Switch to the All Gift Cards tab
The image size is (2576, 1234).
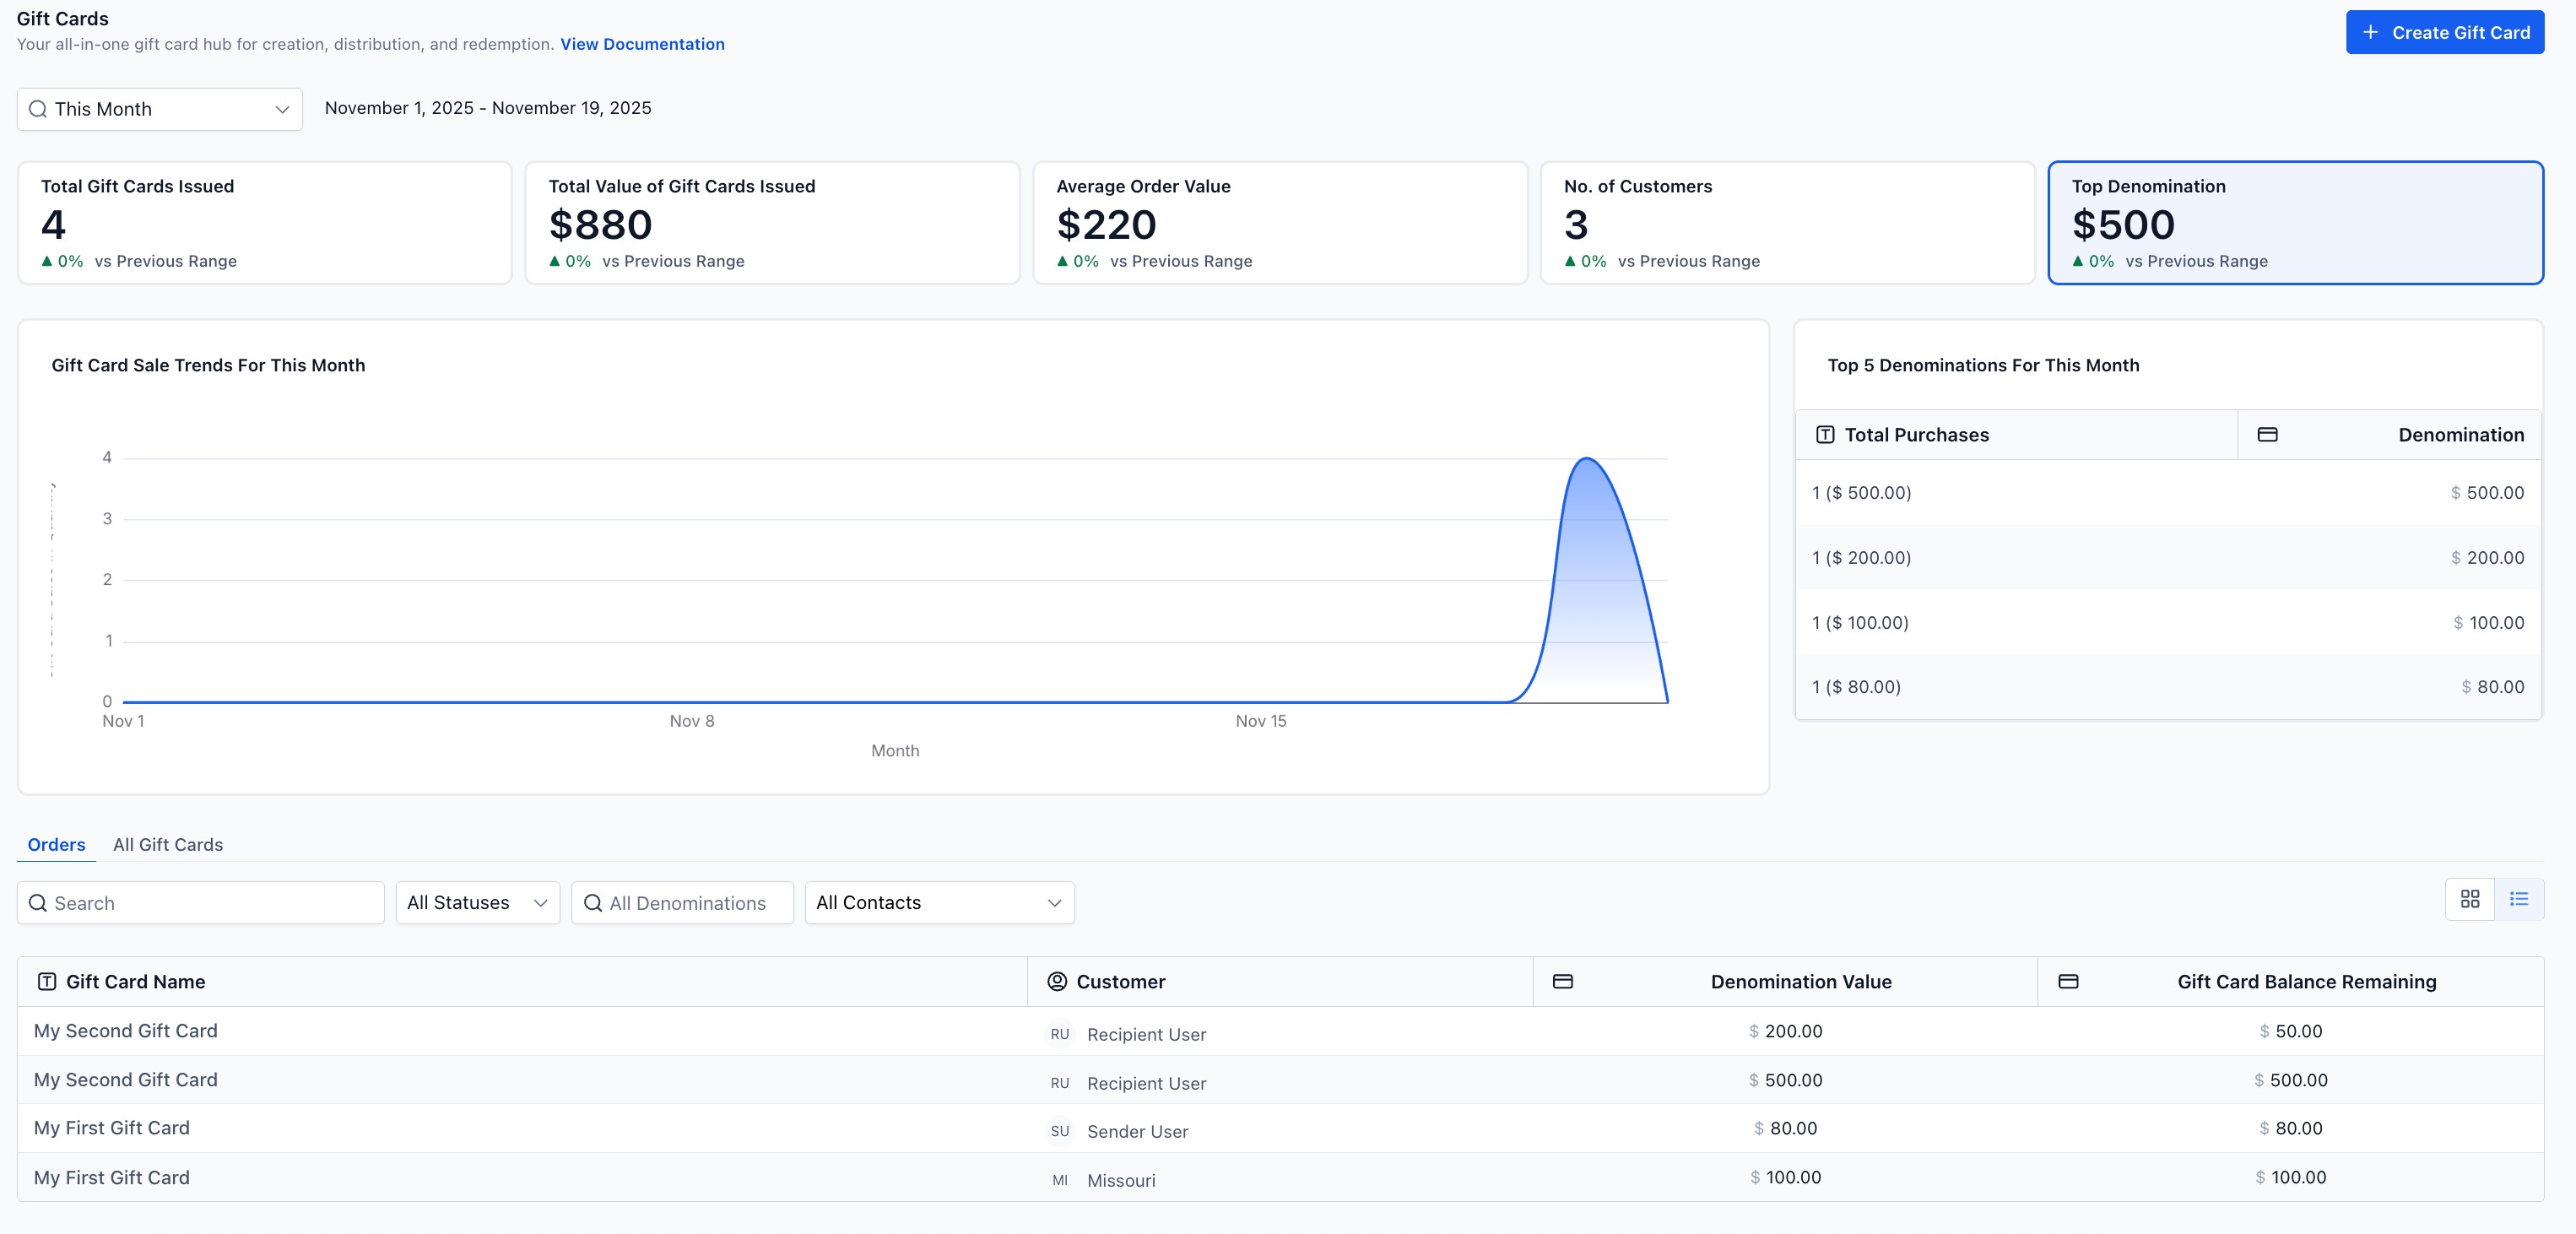click(x=168, y=845)
